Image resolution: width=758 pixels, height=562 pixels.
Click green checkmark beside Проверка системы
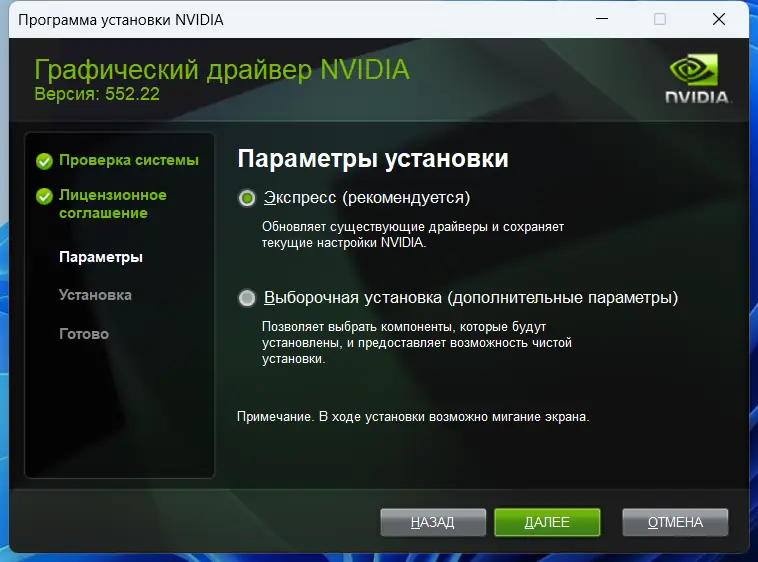point(44,161)
